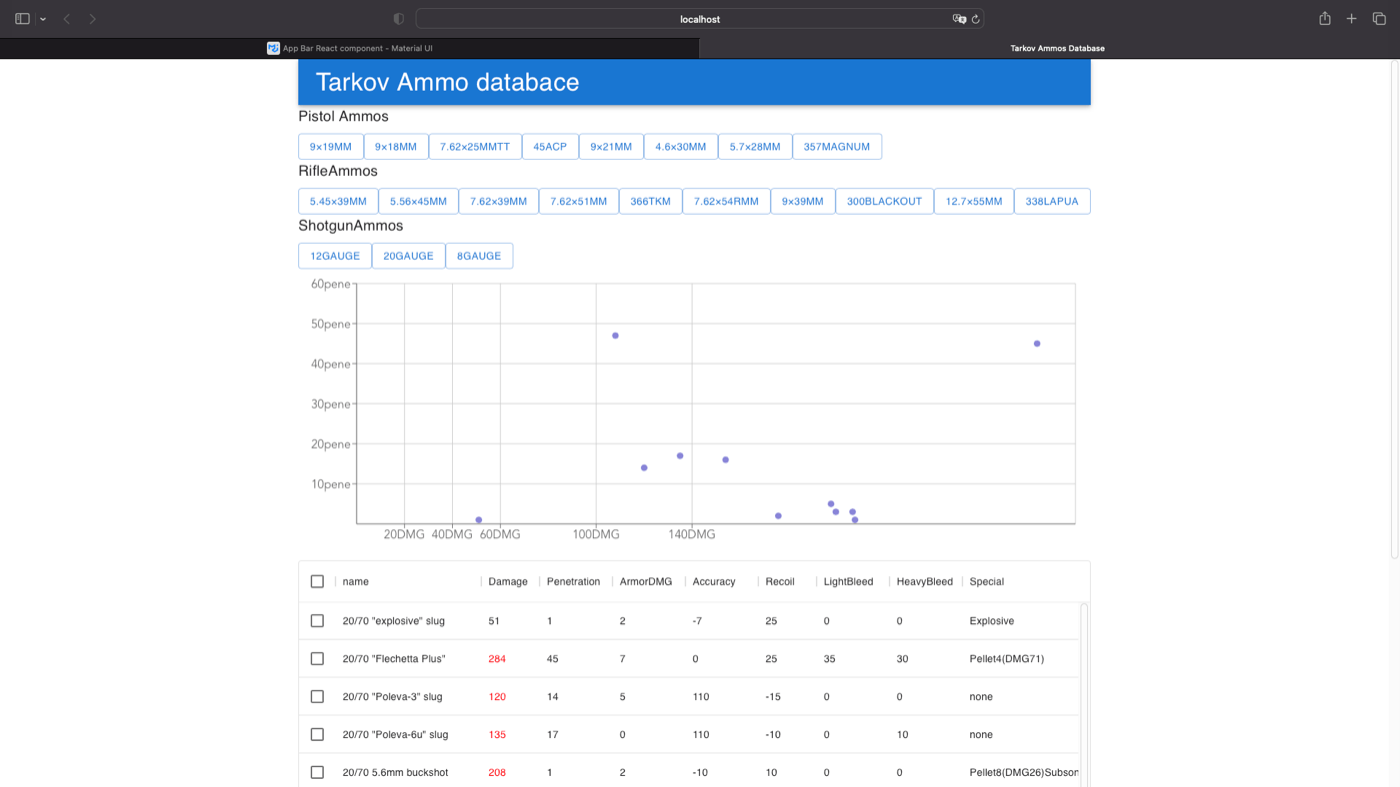Click the 20/70 "Poleva-6u" slug name cell

(x=395, y=734)
